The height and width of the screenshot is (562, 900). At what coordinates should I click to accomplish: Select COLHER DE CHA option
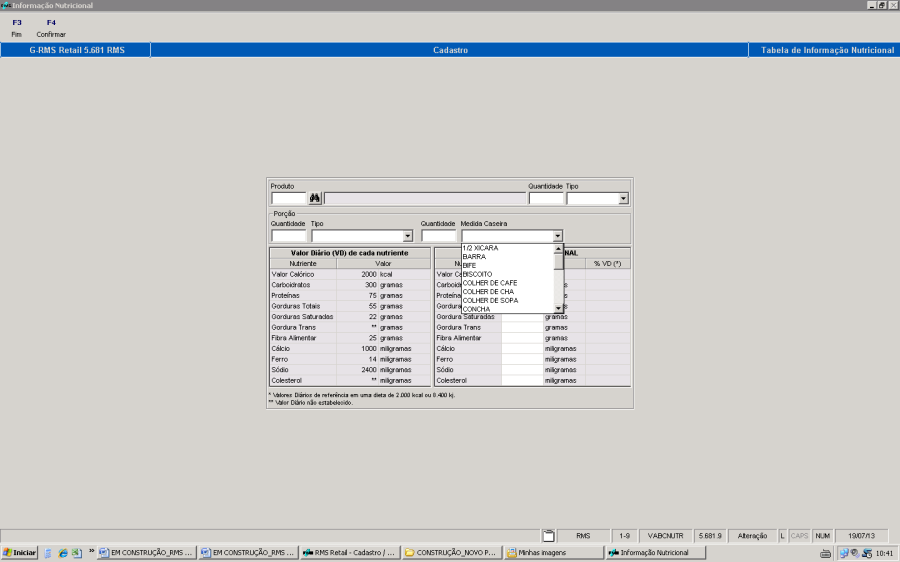pyautogui.click(x=507, y=292)
